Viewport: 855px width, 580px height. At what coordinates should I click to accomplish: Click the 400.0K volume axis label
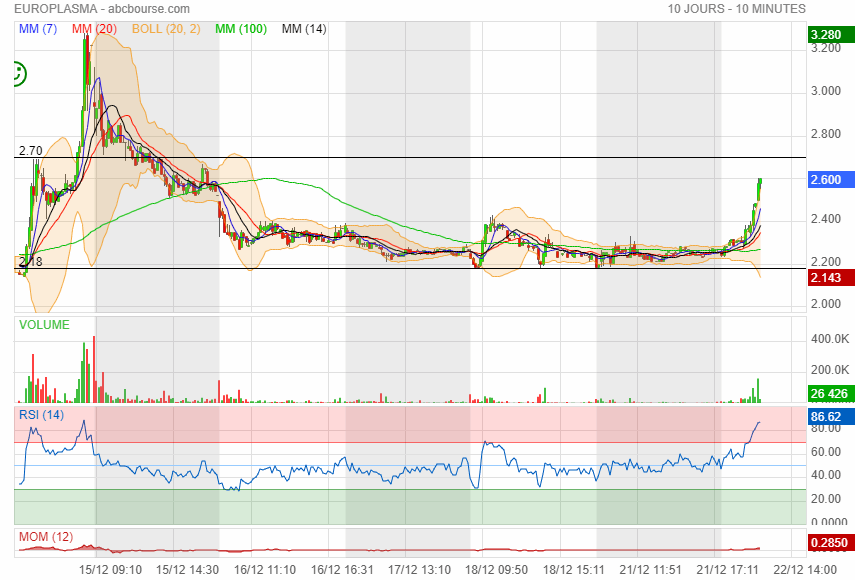pos(830,339)
